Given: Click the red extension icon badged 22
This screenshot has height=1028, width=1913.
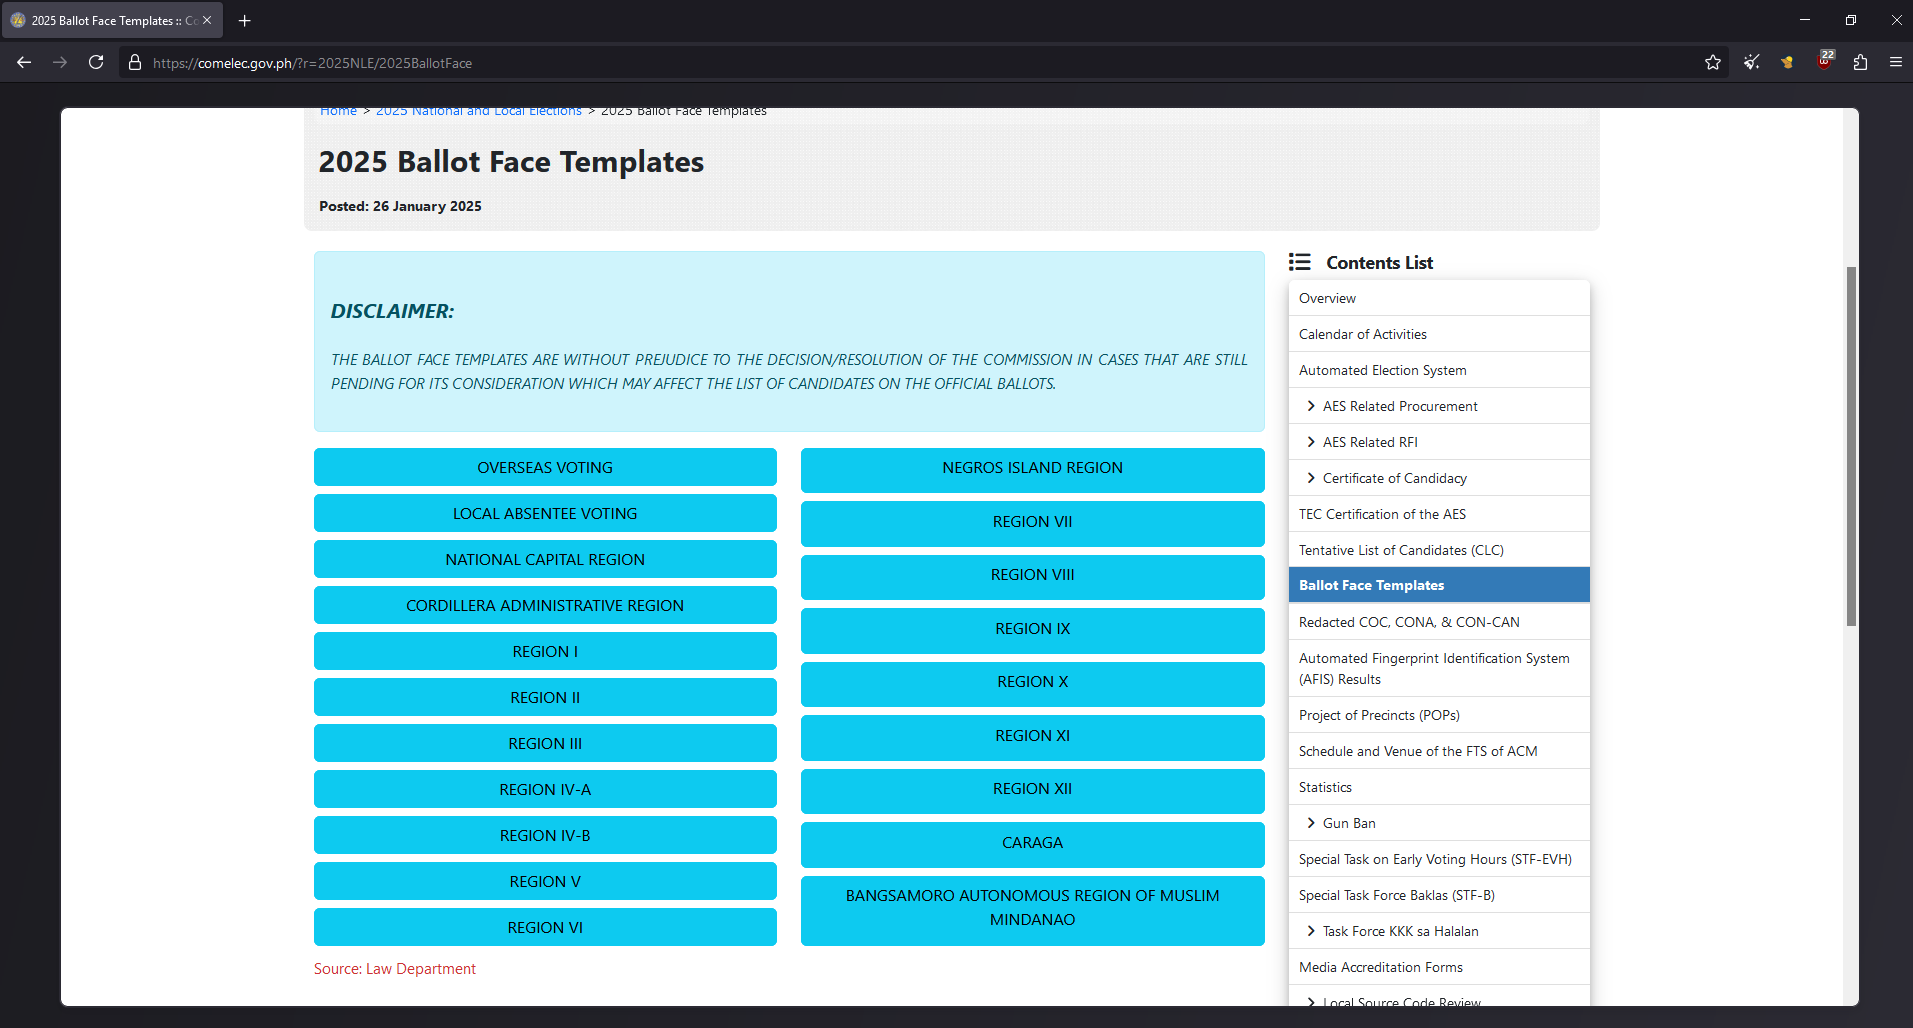Looking at the screenshot, I should pos(1825,60).
